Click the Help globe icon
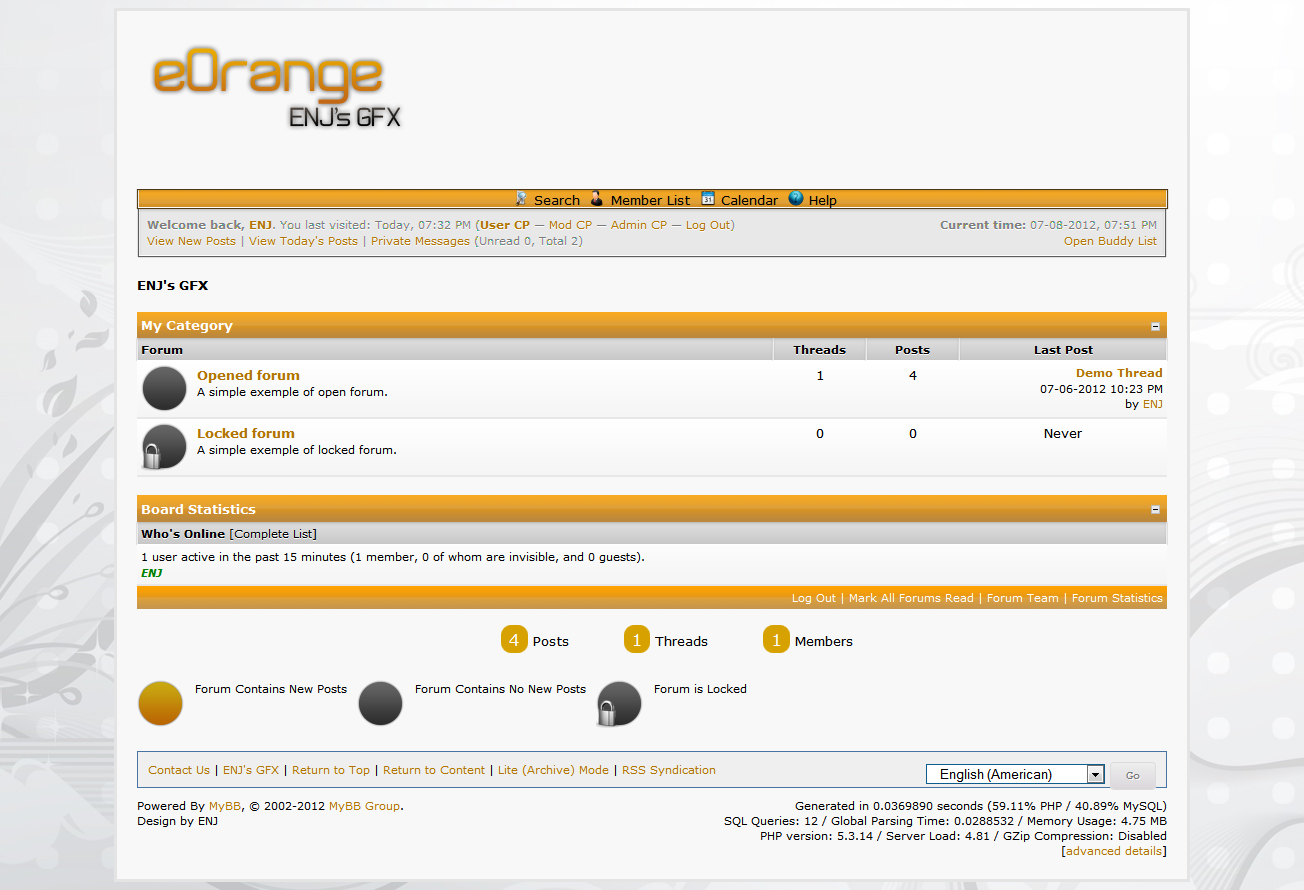 point(796,199)
